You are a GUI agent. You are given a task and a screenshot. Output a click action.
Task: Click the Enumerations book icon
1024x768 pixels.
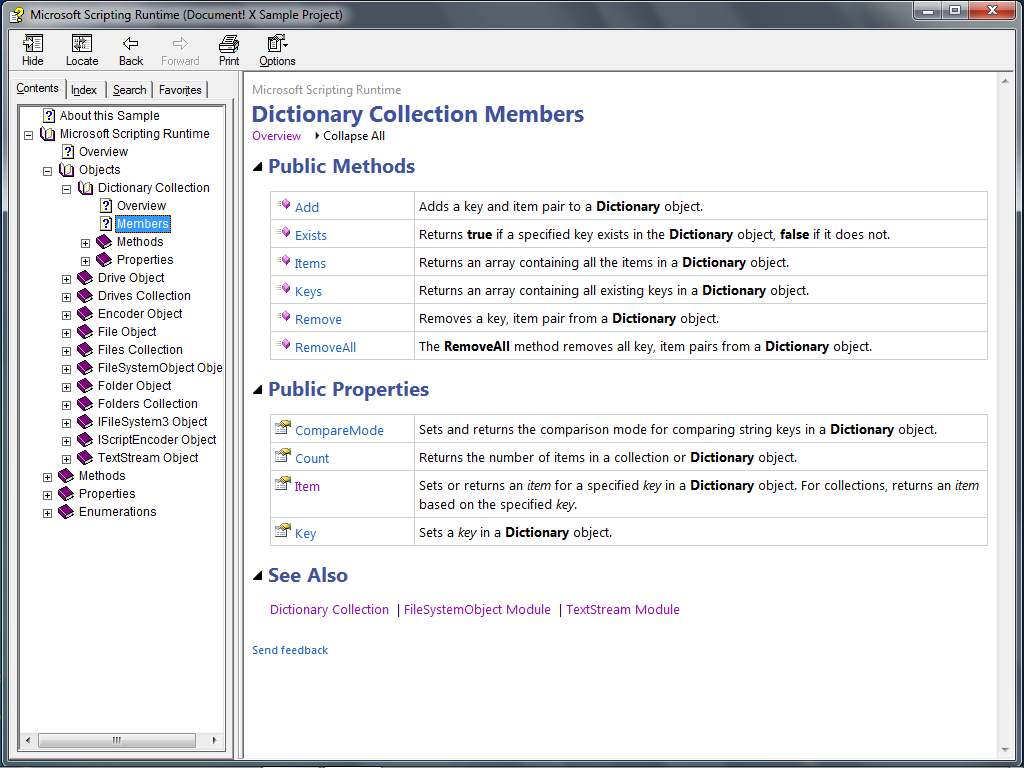(x=66, y=512)
